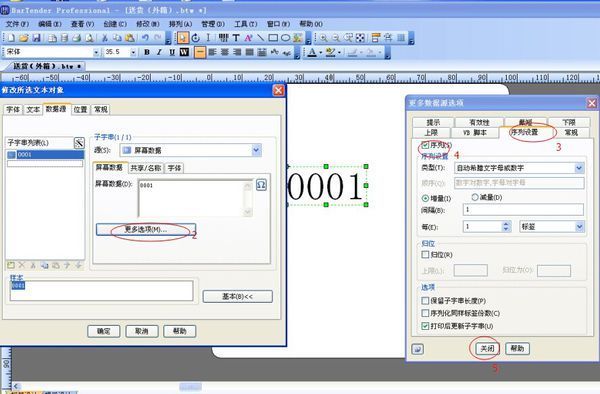Toggle underline formatting button
Screen dimensions: 600x394
(172, 52)
